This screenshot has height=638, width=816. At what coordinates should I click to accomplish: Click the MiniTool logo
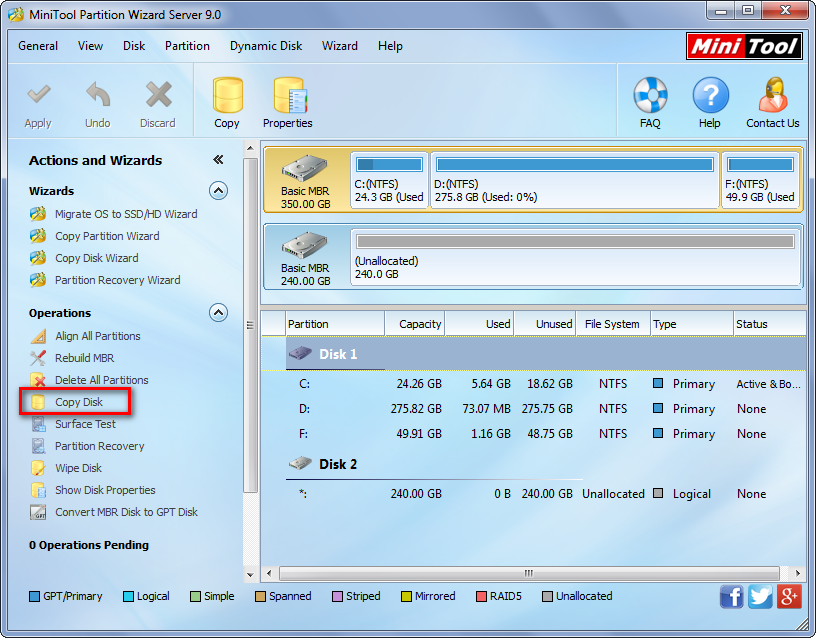click(744, 46)
